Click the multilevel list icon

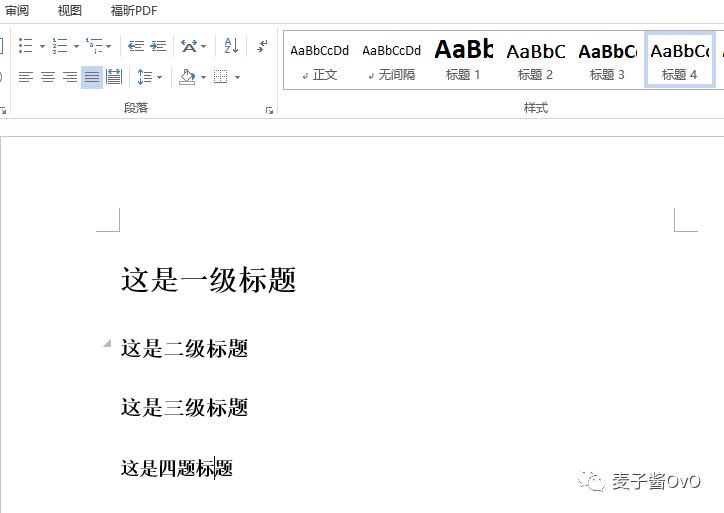(94, 46)
